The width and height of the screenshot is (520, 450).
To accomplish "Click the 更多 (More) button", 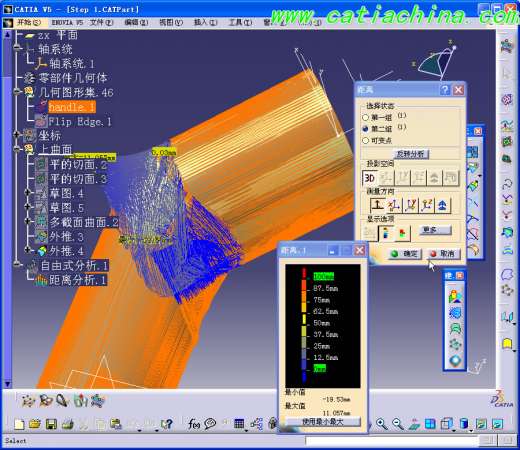I will (x=435, y=230).
